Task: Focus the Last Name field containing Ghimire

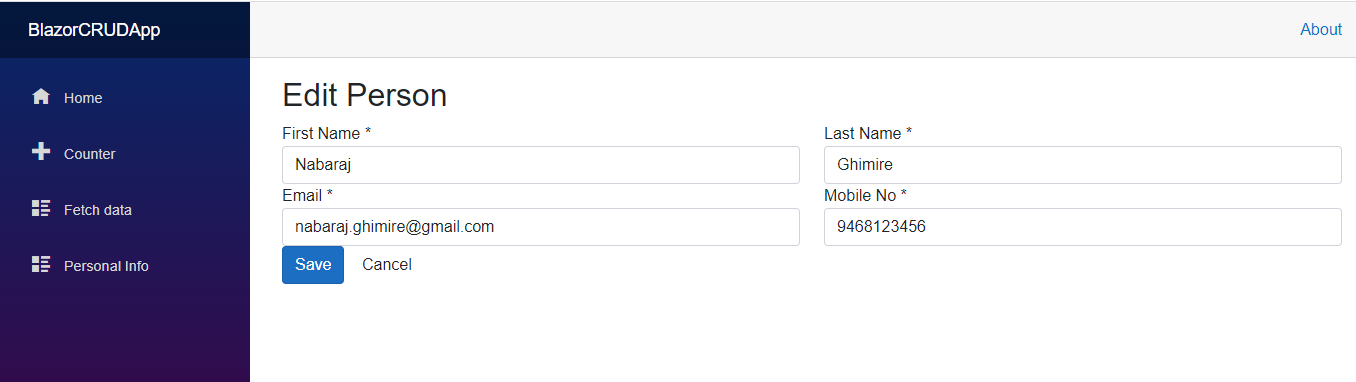Action: pos(1082,165)
